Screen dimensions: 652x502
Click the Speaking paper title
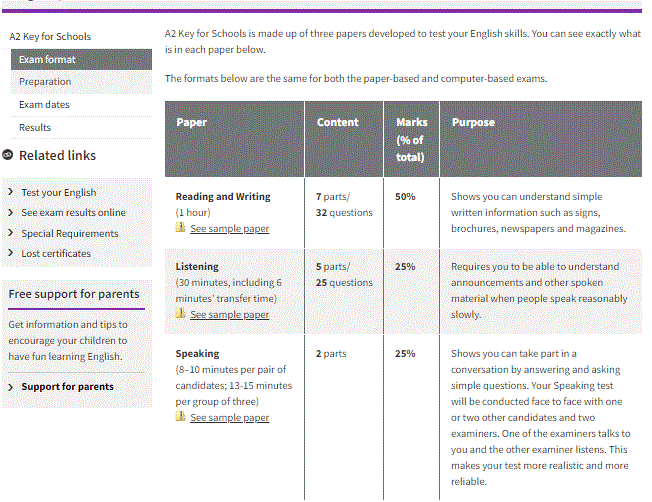coord(198,354)
